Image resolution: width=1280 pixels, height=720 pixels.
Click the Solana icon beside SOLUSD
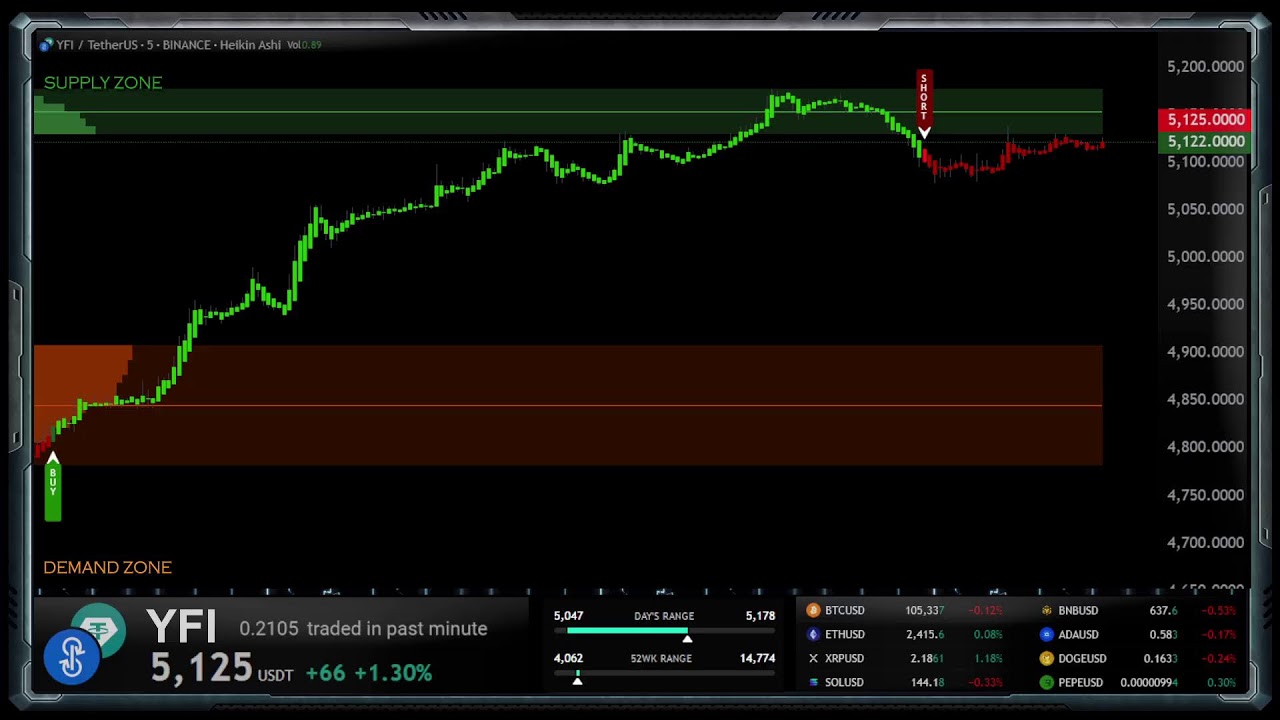coord(813,682)
